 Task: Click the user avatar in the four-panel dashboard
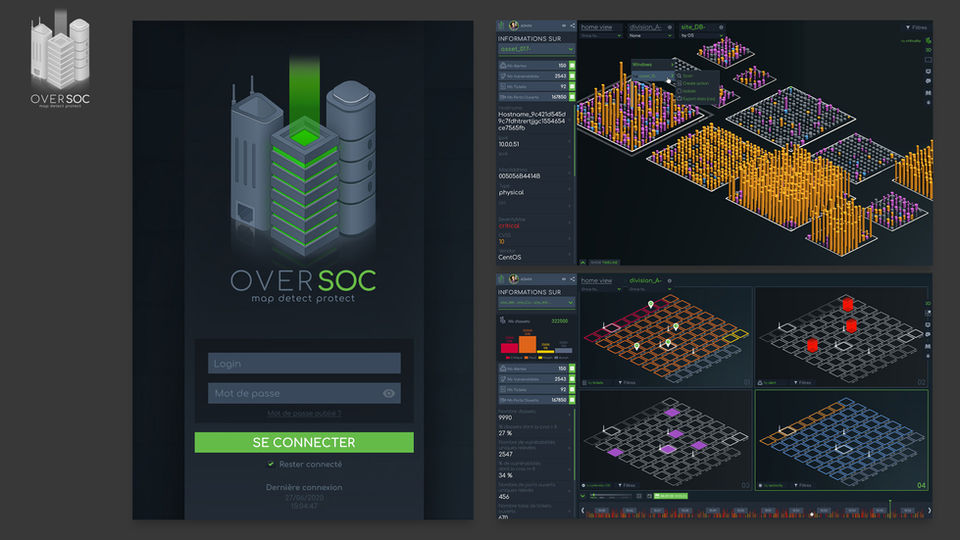[514, 279]
